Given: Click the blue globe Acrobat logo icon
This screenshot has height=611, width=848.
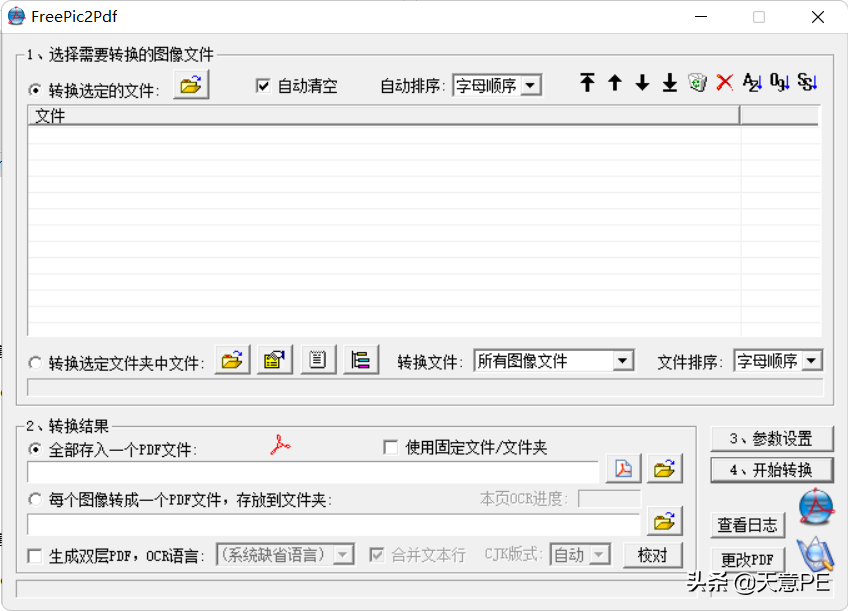Looking at the screenshot, I should (817, 507).
